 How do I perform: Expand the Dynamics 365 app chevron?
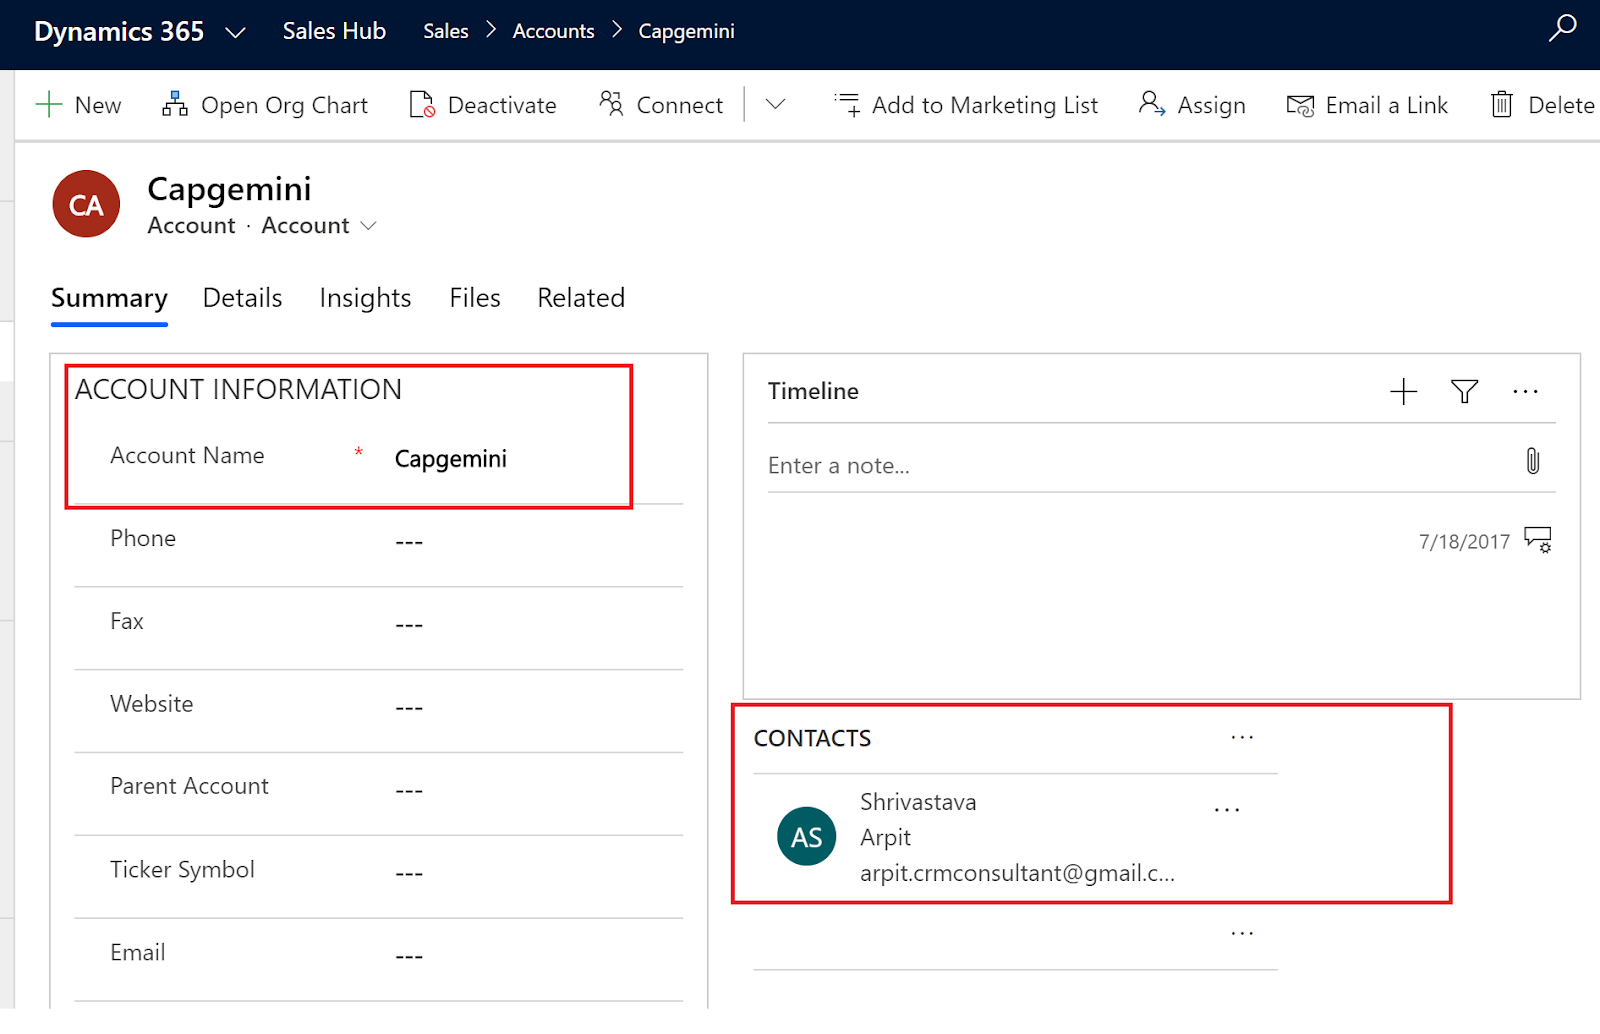pyautogui.click(x=236, y=32)
